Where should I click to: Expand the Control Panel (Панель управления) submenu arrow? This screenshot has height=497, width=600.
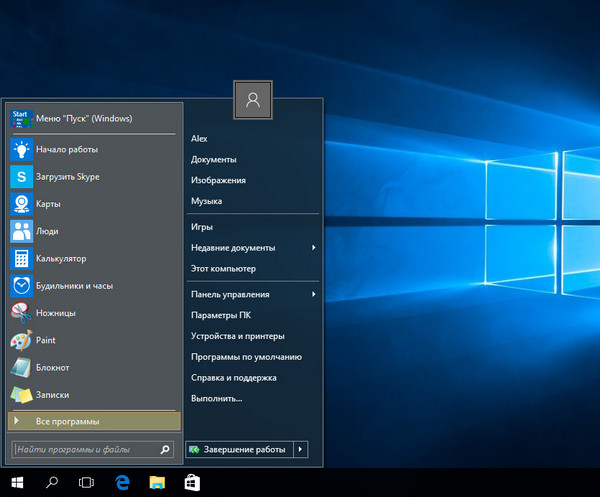pyautogui.click(x=313, y=295)
